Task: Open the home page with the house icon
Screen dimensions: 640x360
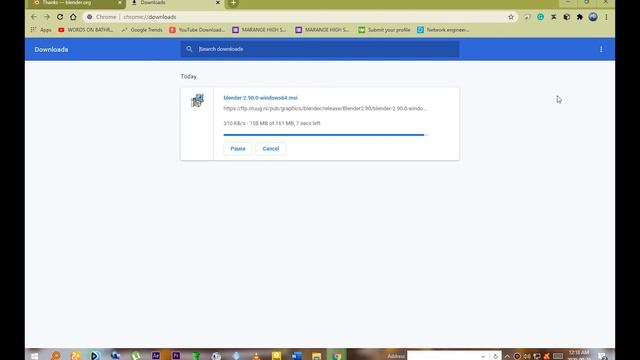Action: point(73,17)
